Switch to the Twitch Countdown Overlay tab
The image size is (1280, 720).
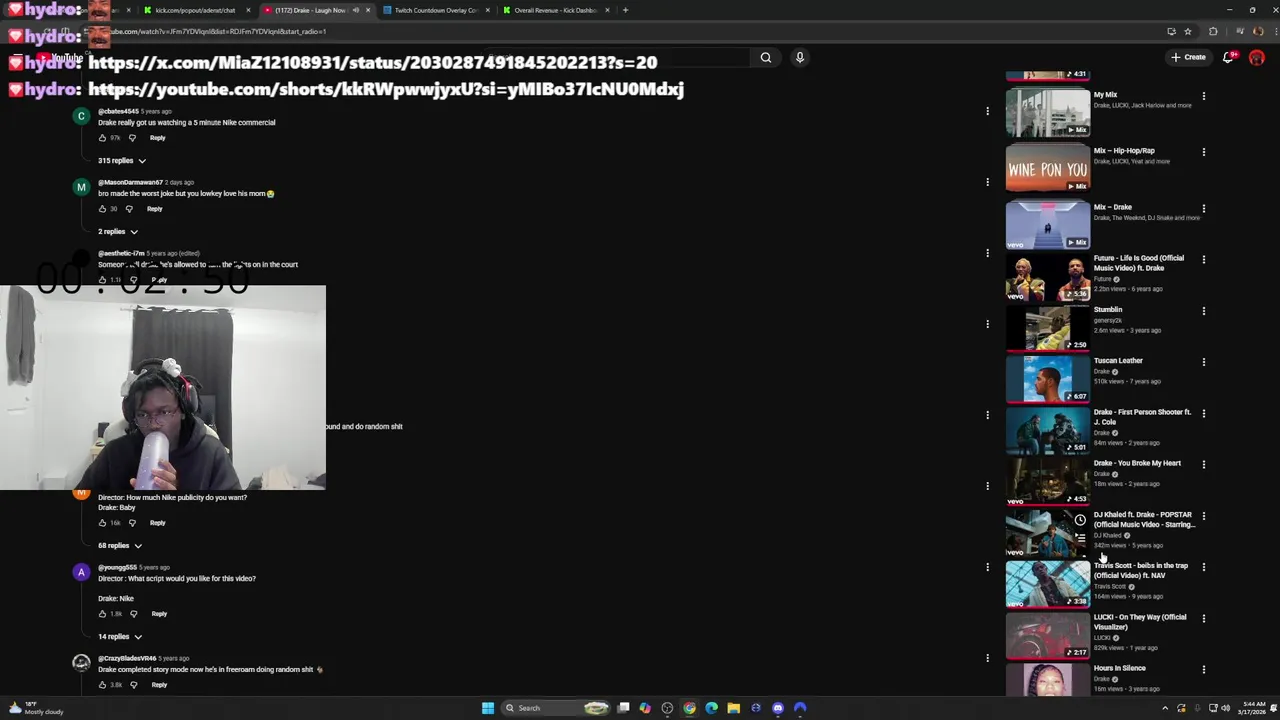point(435,10)
